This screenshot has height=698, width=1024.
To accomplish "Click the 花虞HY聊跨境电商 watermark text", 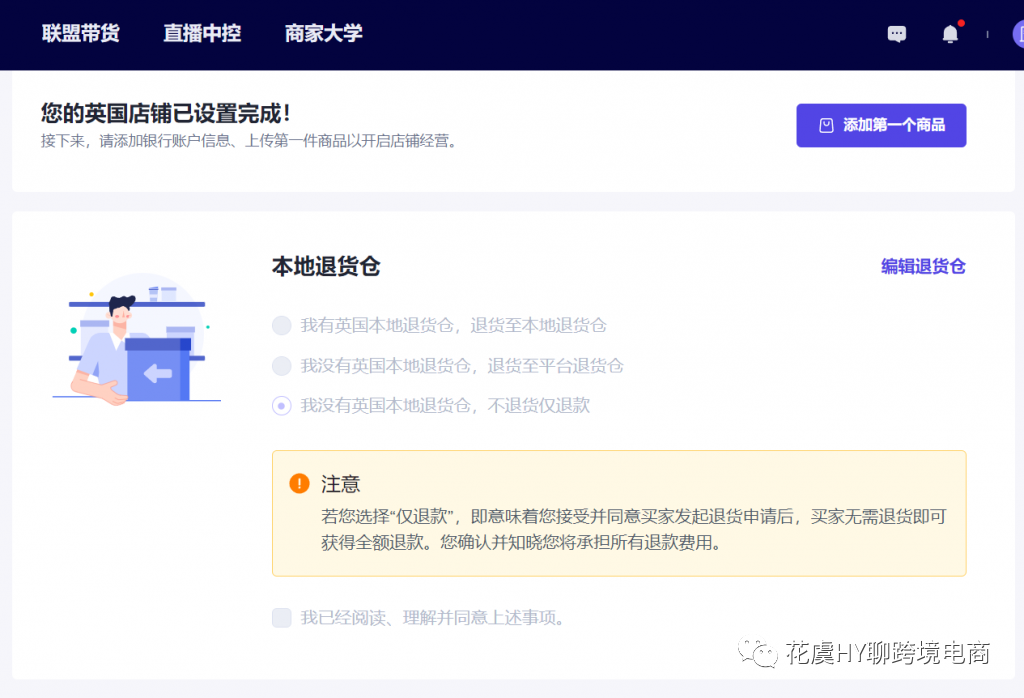I will 888,654.
